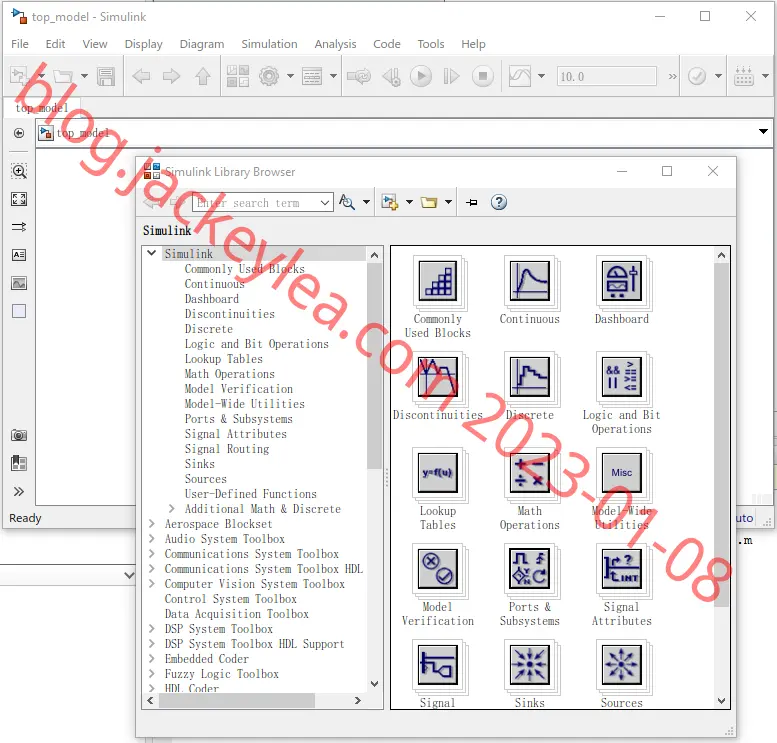Viewport: 777px width, 743px height.
Task: Open the search term dropdown arrow
Action: (325, 203)
